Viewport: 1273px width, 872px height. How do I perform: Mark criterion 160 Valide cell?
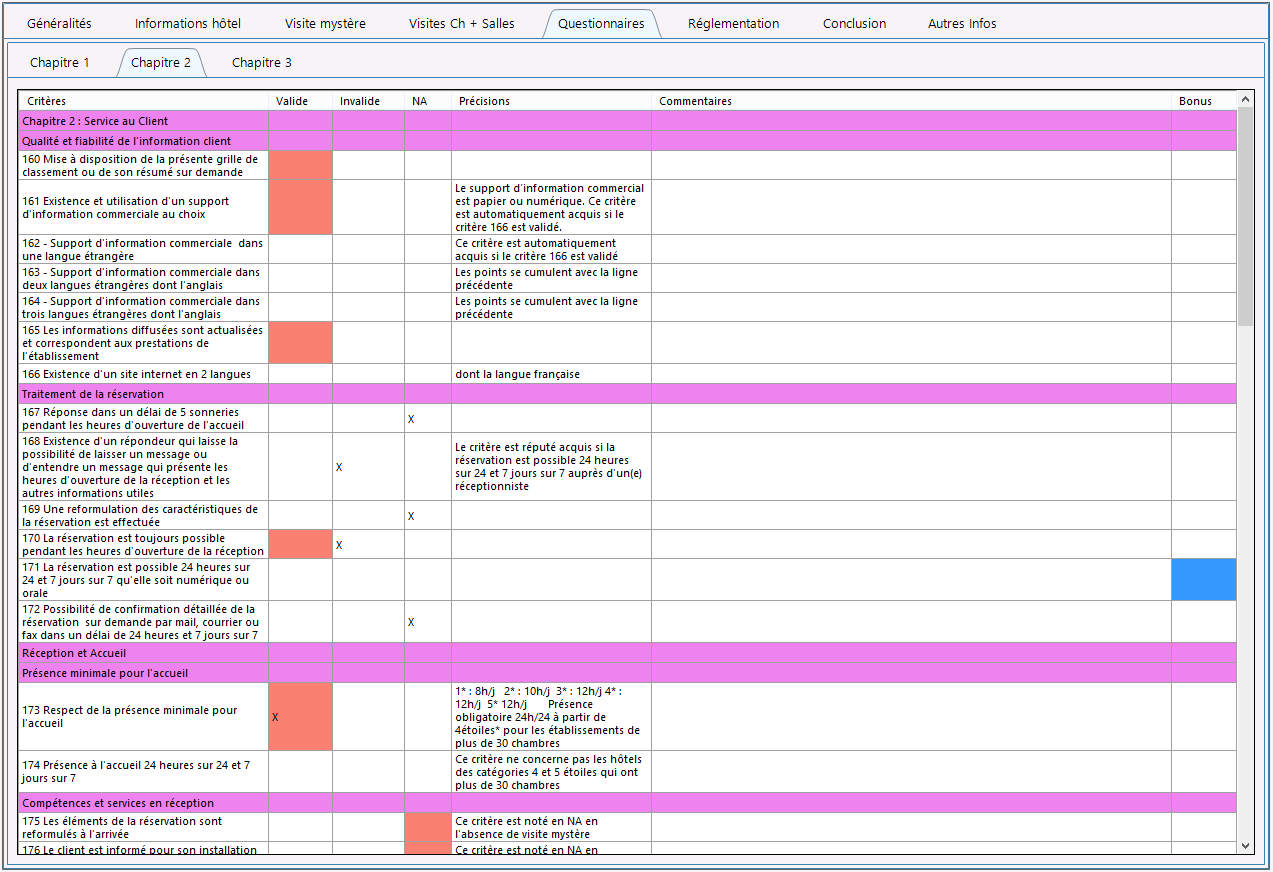[300, 165]
